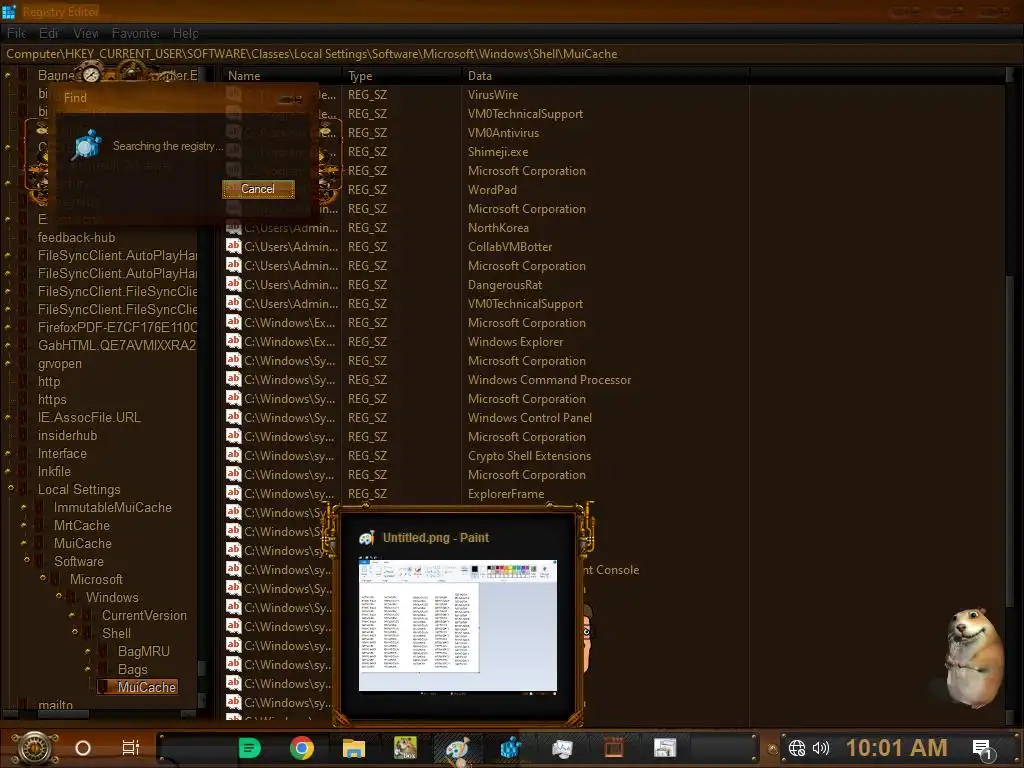The width and height of the screenshot is (1024, 768).
Task: Switch to Paint on the taskbar
Action: click(x=457, y=748)
